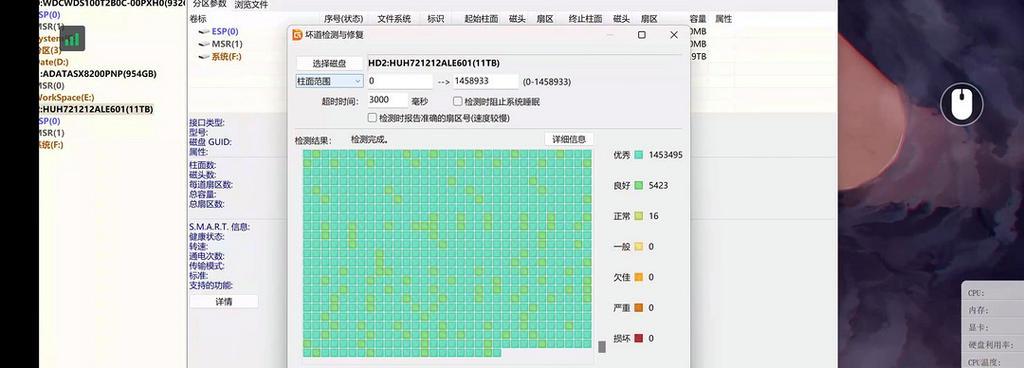The width and height of the screenshot is (1024, 368).
Task: Click the 5423 count next to 良好
Action: (x=658, y=186)
